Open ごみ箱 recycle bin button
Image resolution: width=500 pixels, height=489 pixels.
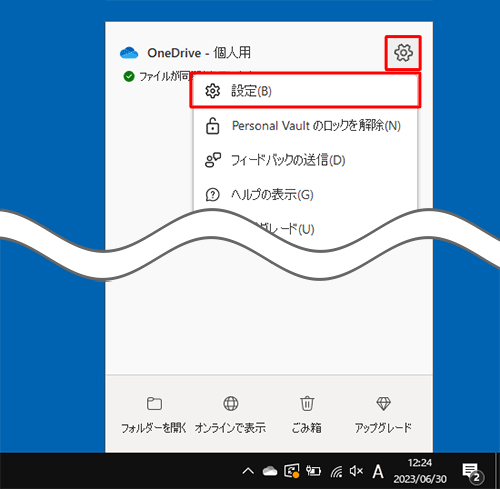[307, 415]
